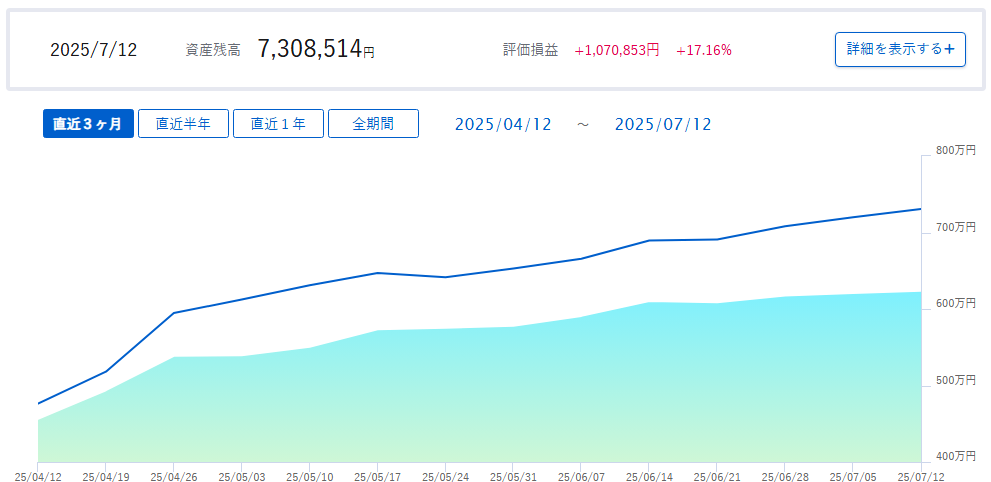Switch to the 直近半年 period tab
The width and height of the screenshot is (991, 482).
pyautogui.click(x=183, y=124)
